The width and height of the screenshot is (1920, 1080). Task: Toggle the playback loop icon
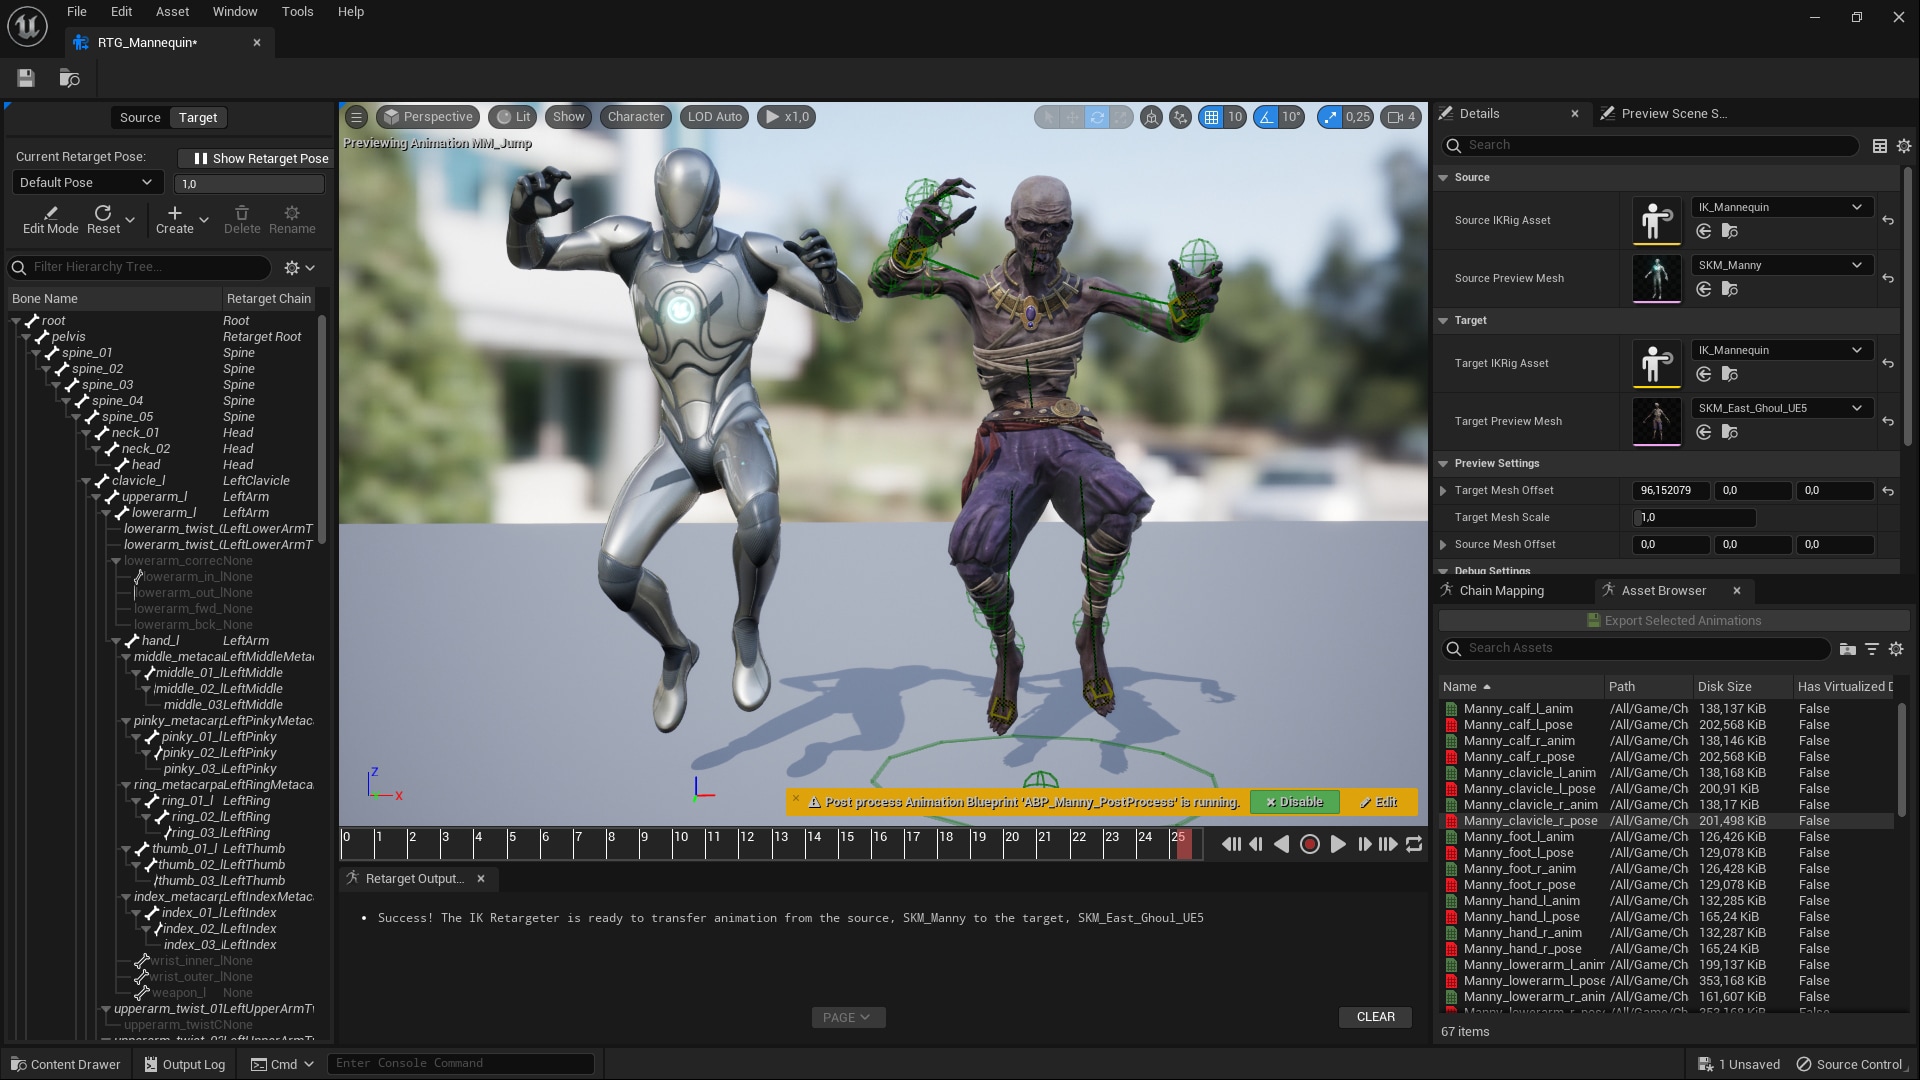(1414, 845)
